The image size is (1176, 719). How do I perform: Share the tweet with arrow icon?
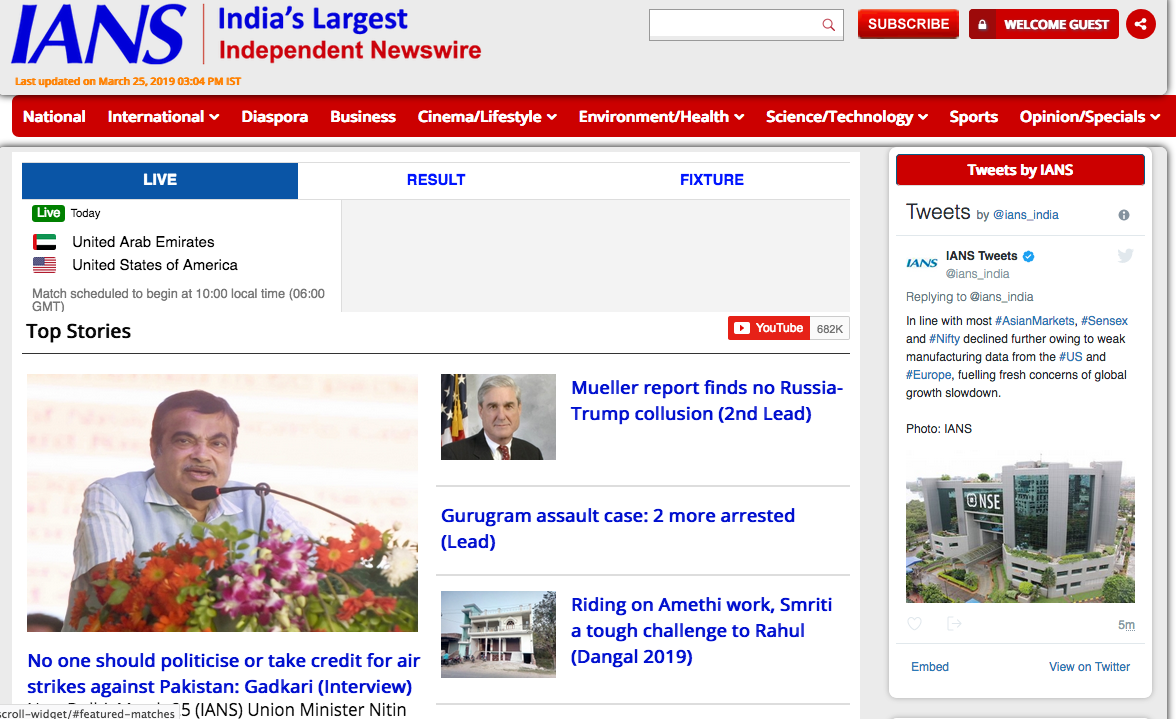coord(954,623)
